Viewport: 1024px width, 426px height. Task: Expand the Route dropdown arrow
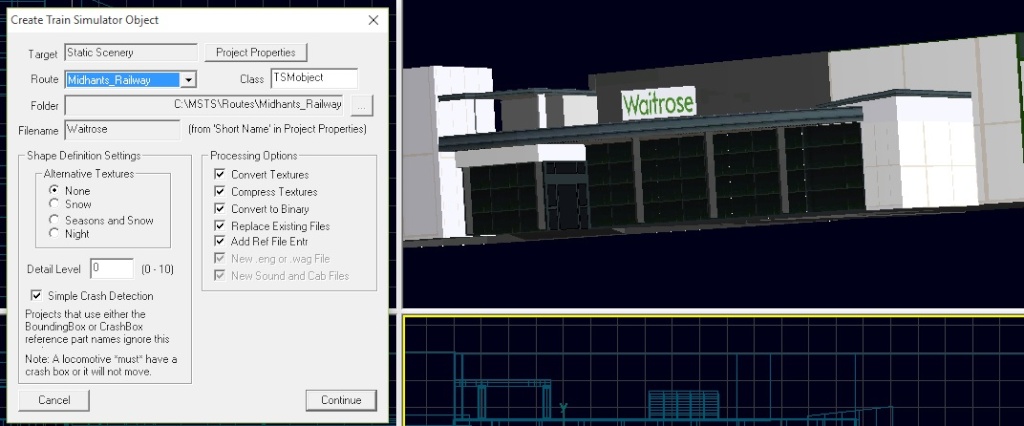coord(188,80)
